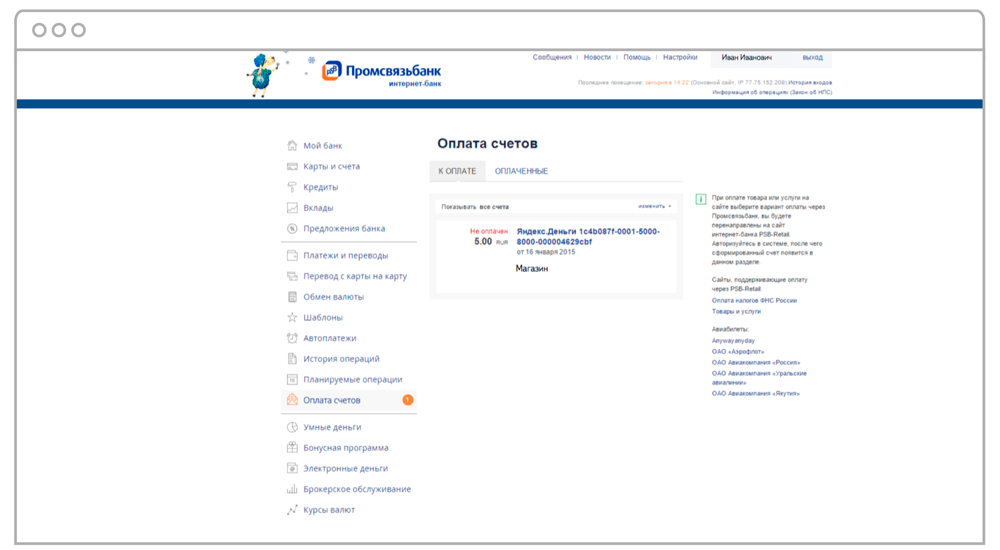Click the icon beside Перевод с карты на карту

[x=292, y=276]
